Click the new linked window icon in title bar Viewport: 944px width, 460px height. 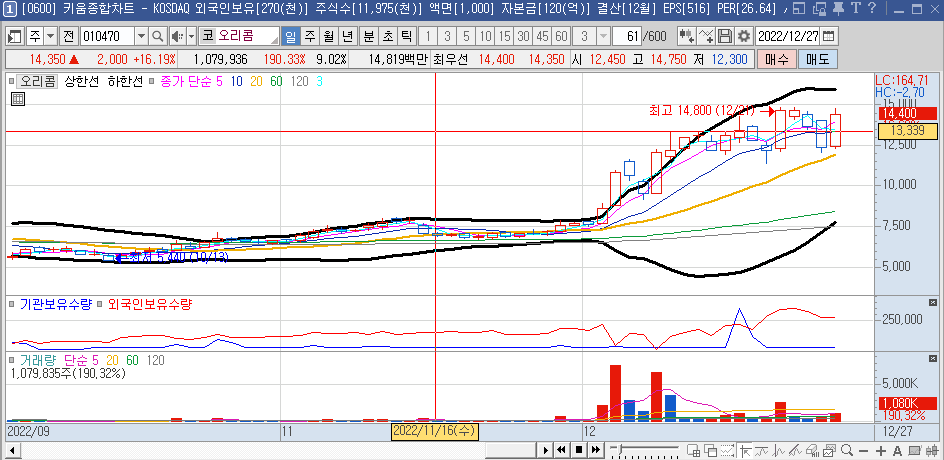click(x=799, y=8)
